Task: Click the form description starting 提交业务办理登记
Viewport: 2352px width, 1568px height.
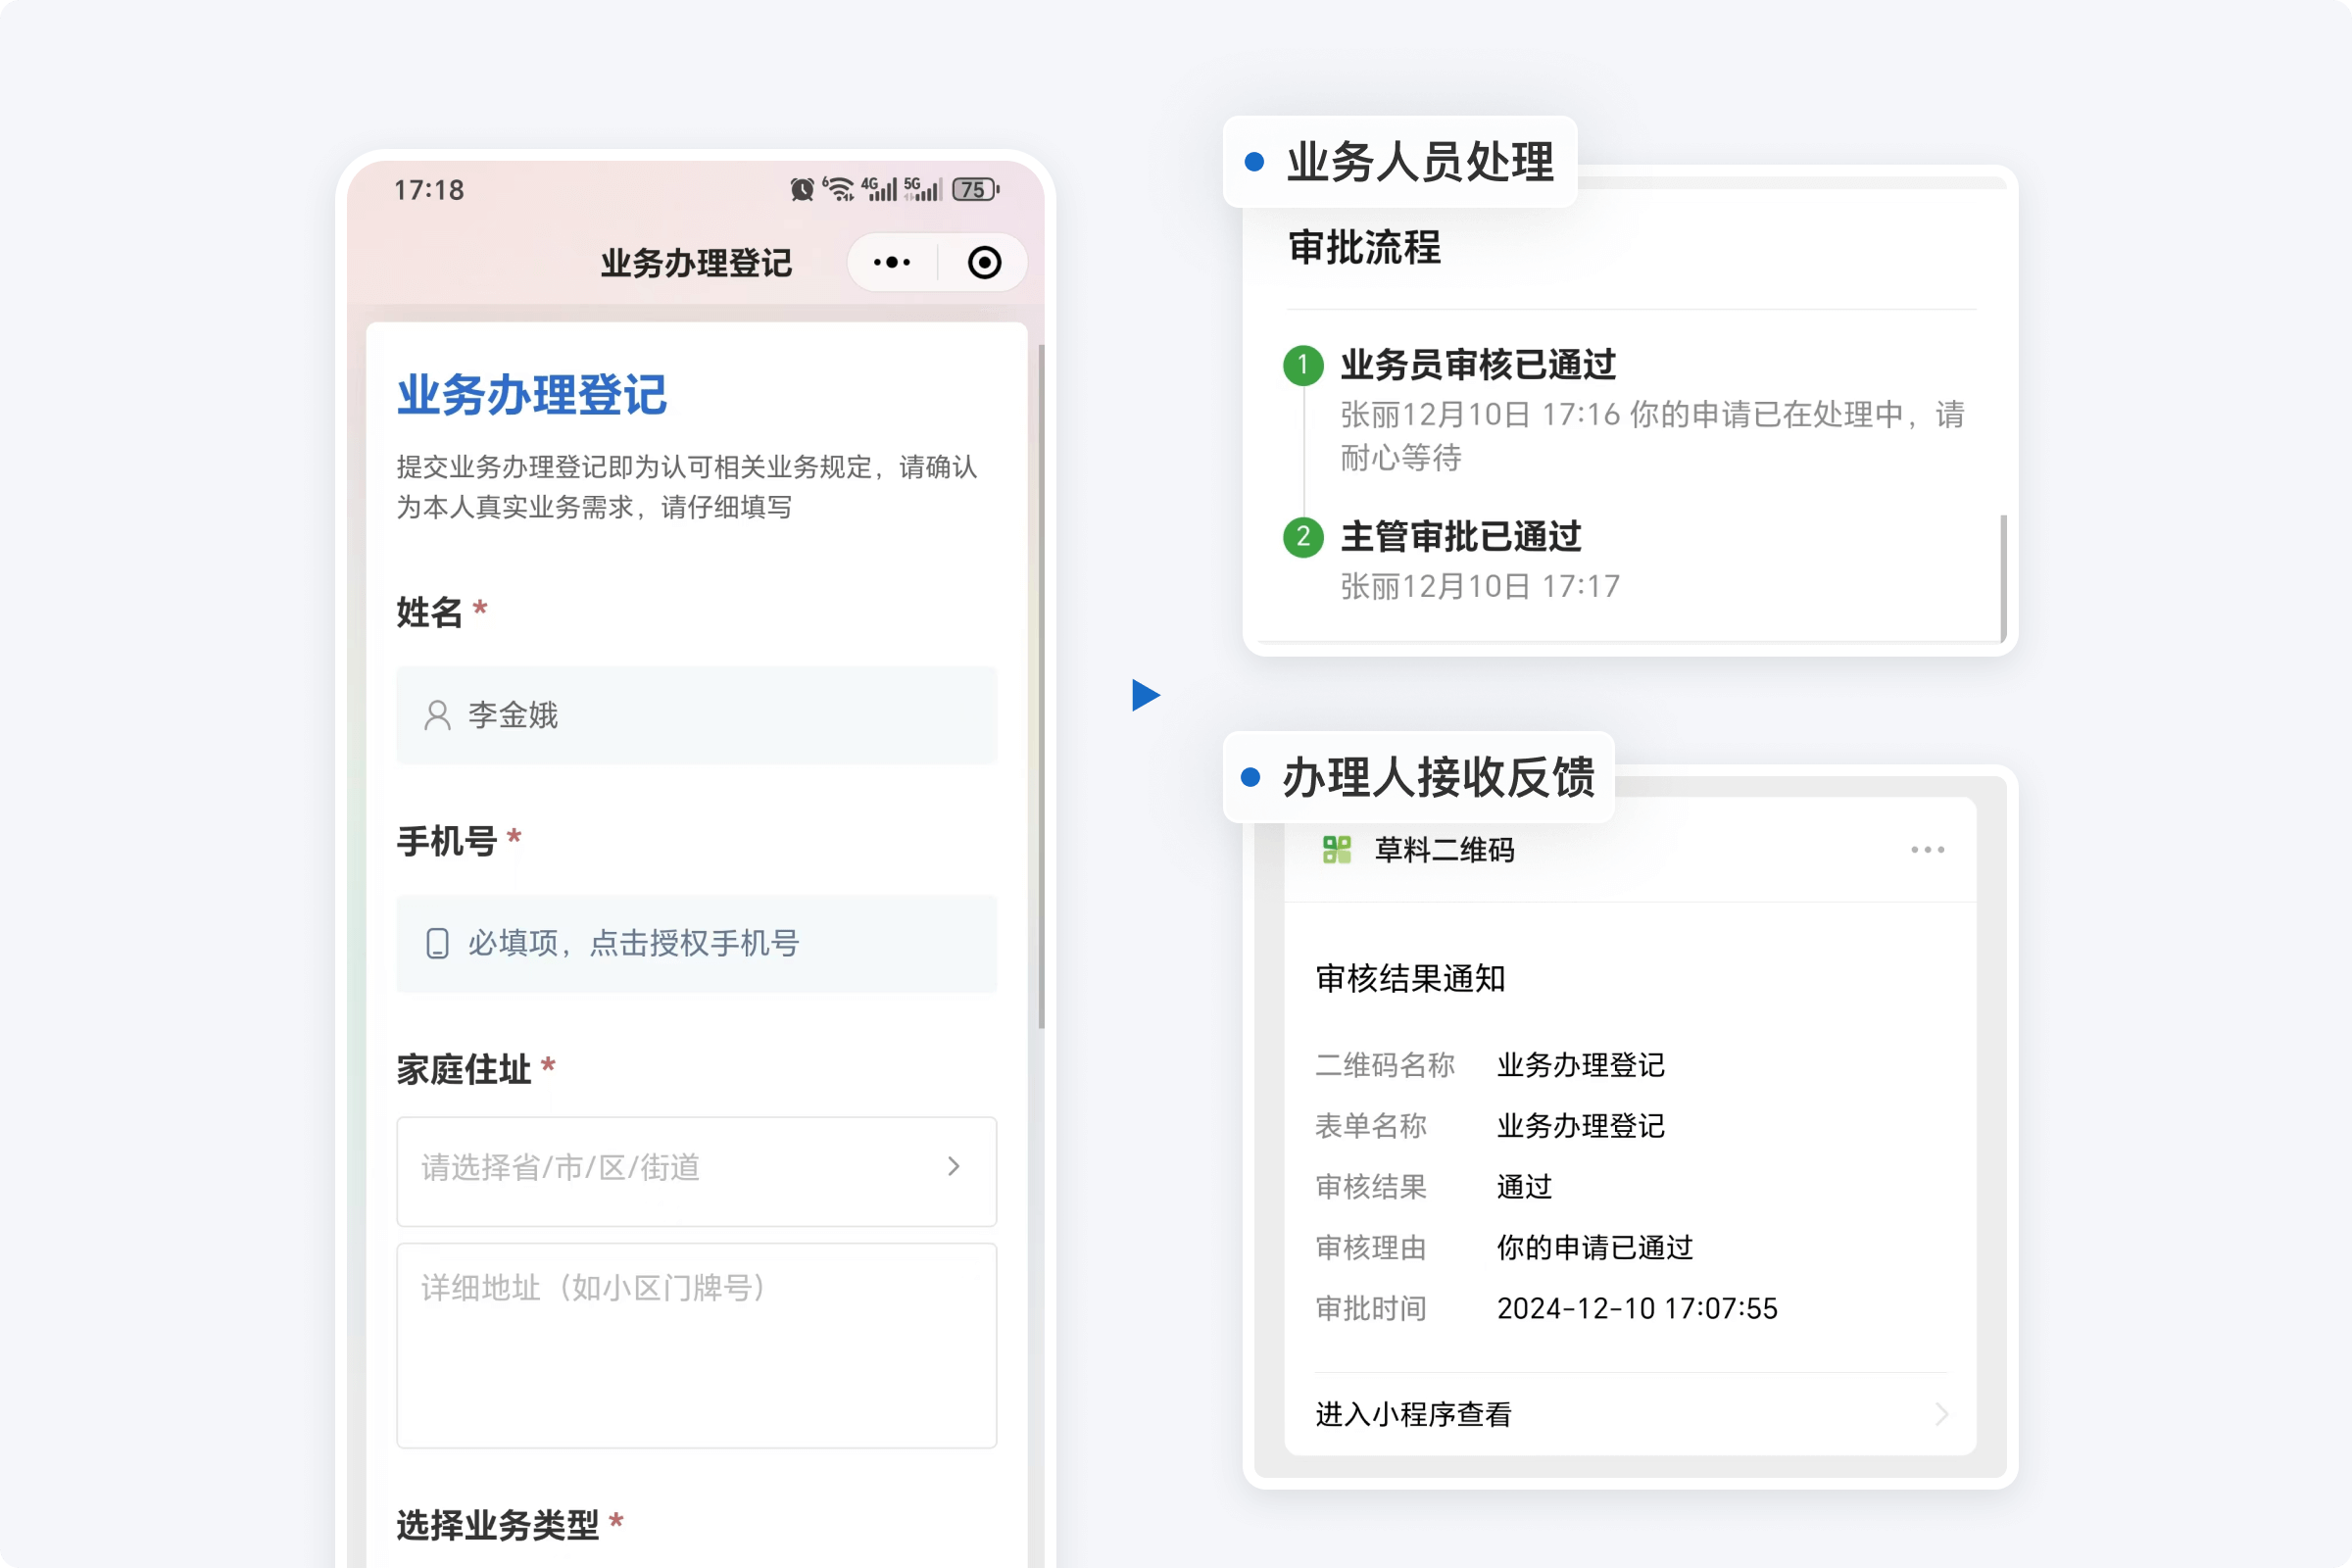Action: [687, 487]
